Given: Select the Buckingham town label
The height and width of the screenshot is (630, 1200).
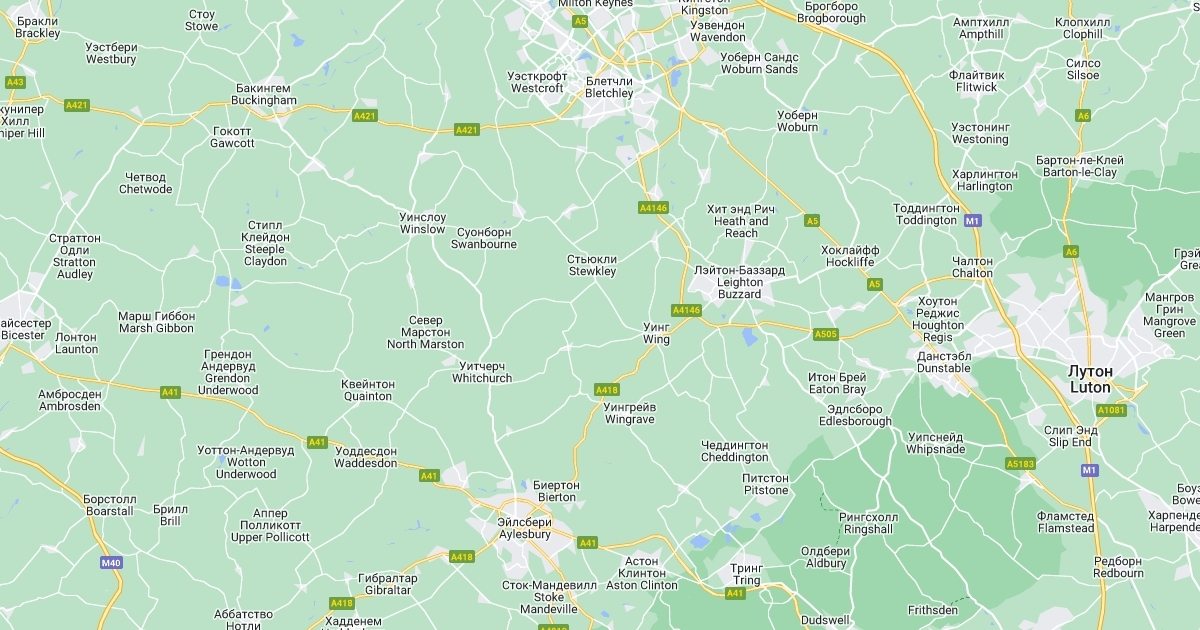Looking at the screenshot, I should [264, 94].
